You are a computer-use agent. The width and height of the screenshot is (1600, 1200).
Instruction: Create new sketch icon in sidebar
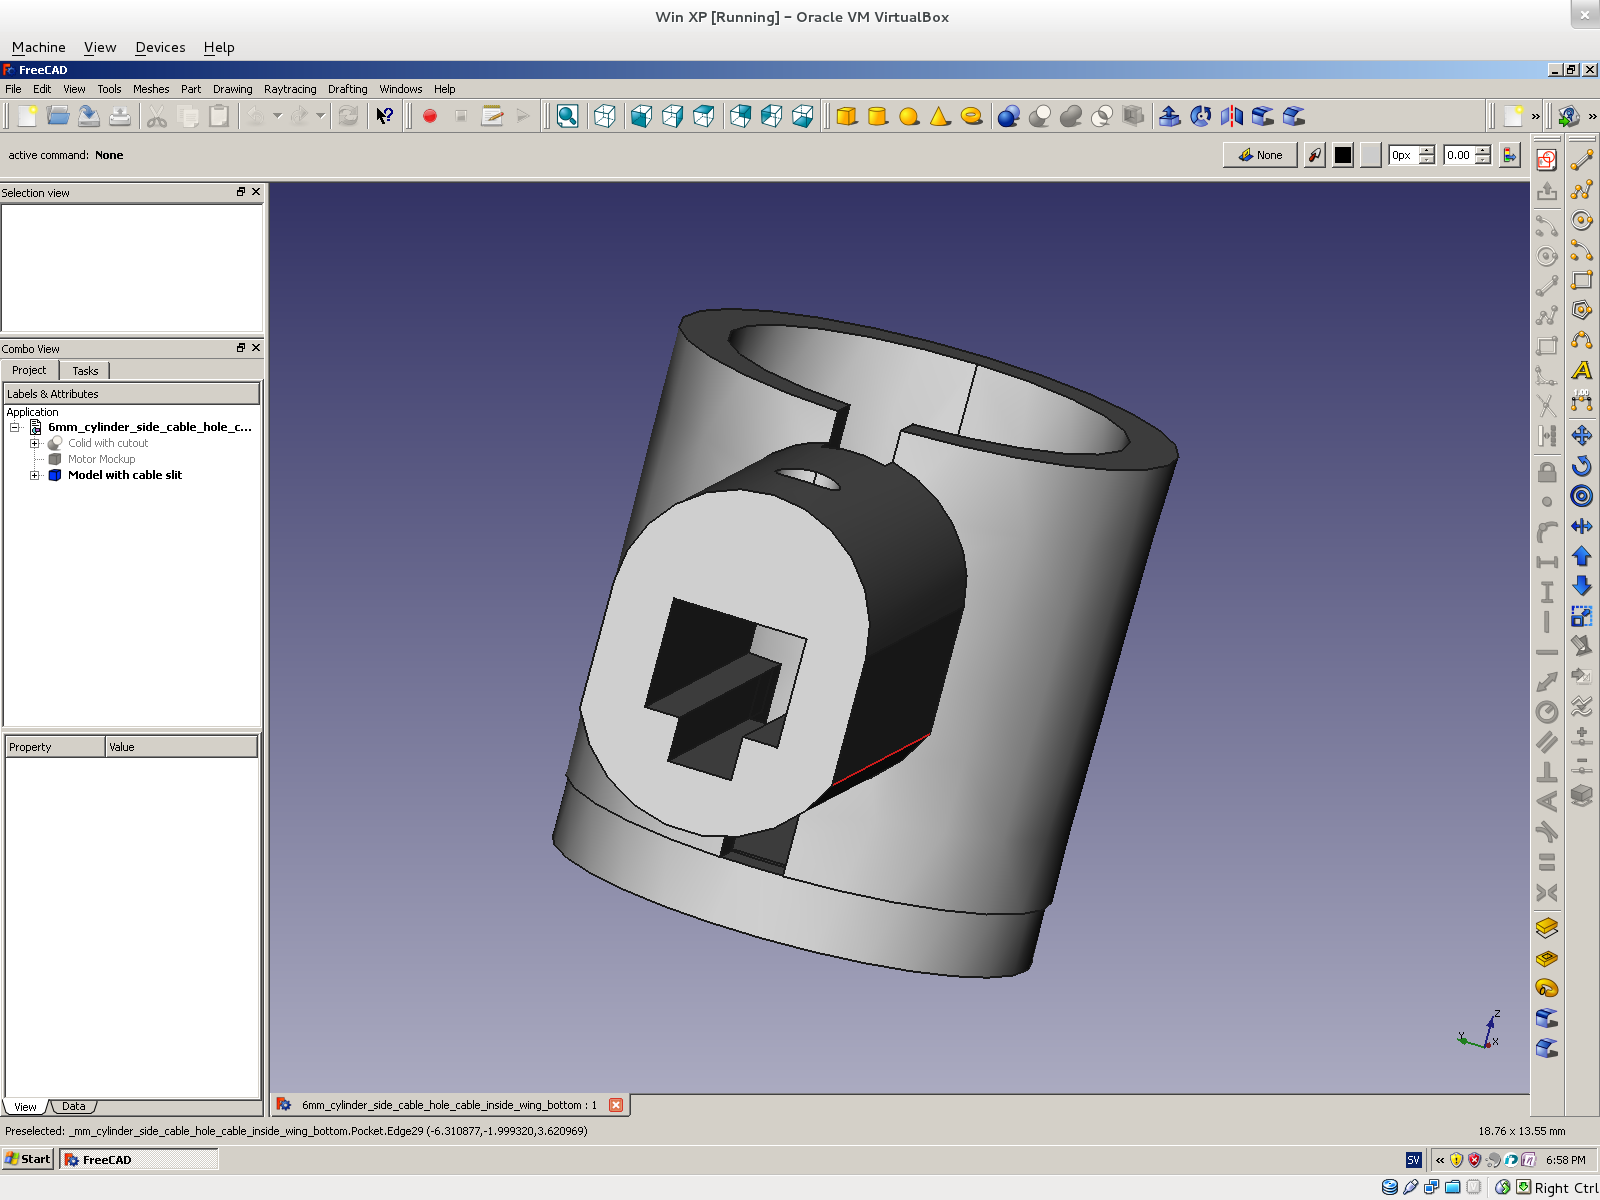coord(1547,160)
